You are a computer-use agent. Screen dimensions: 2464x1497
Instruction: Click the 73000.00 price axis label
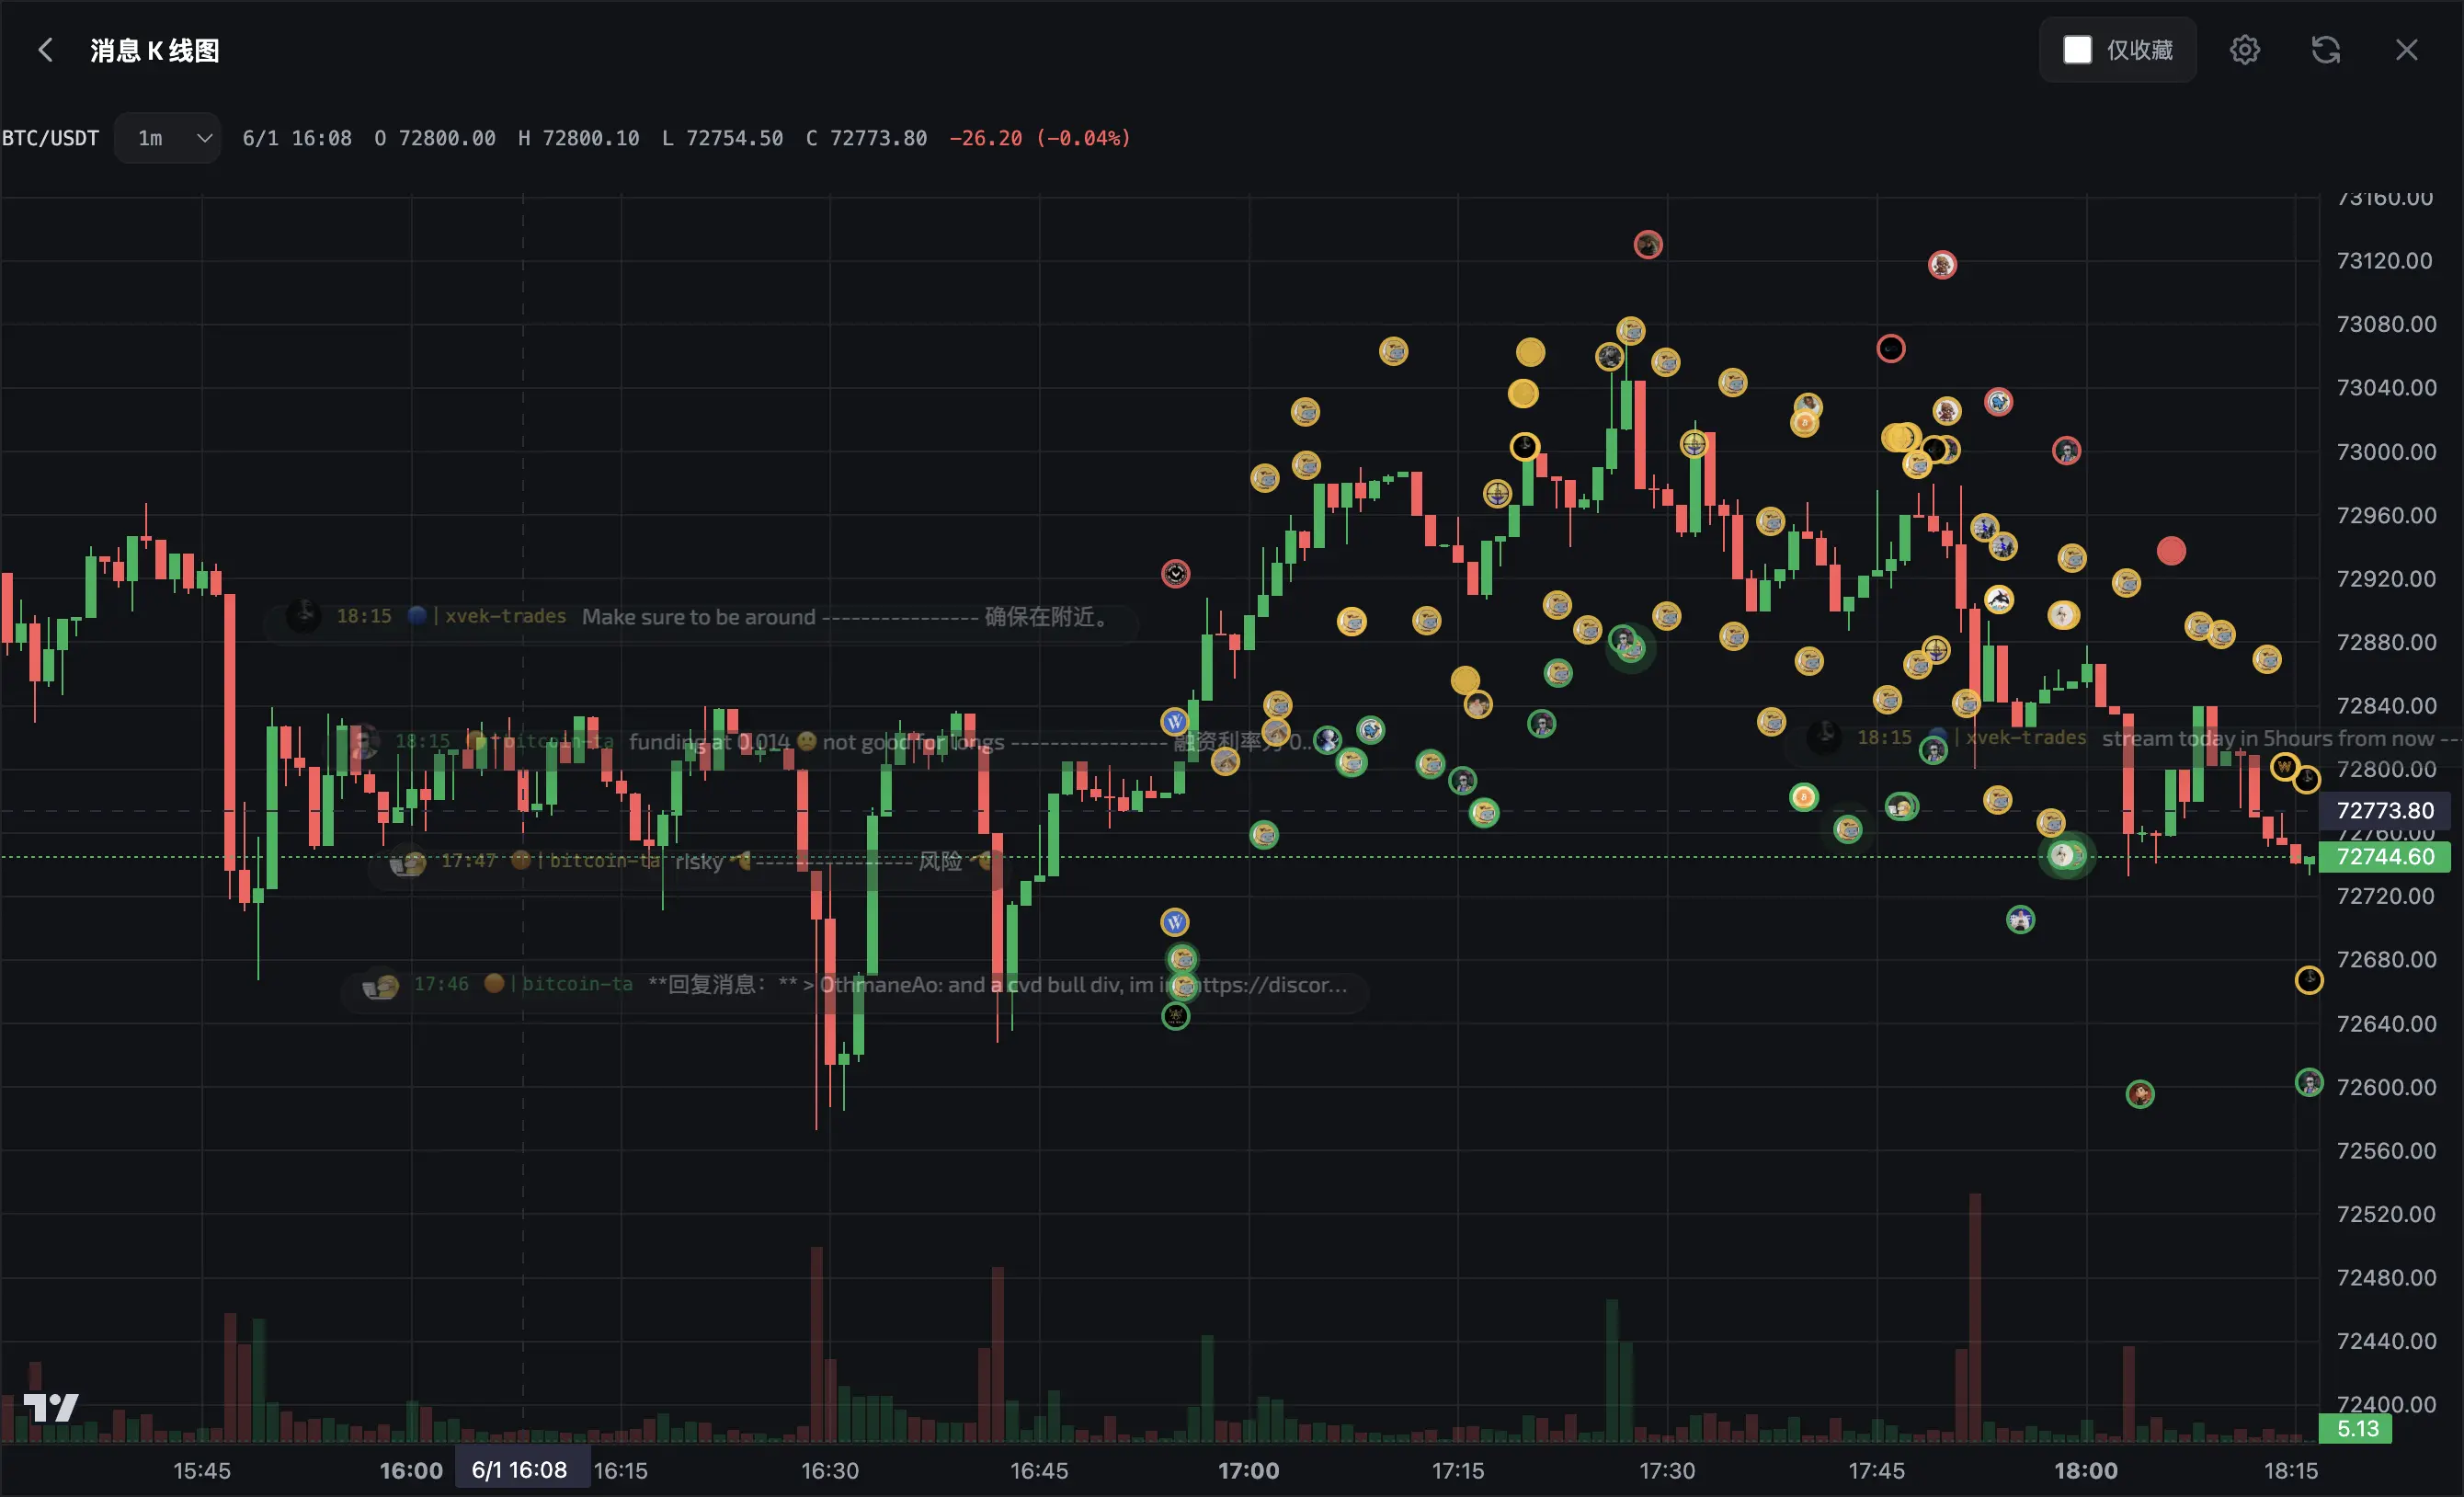coord(2385,451)
